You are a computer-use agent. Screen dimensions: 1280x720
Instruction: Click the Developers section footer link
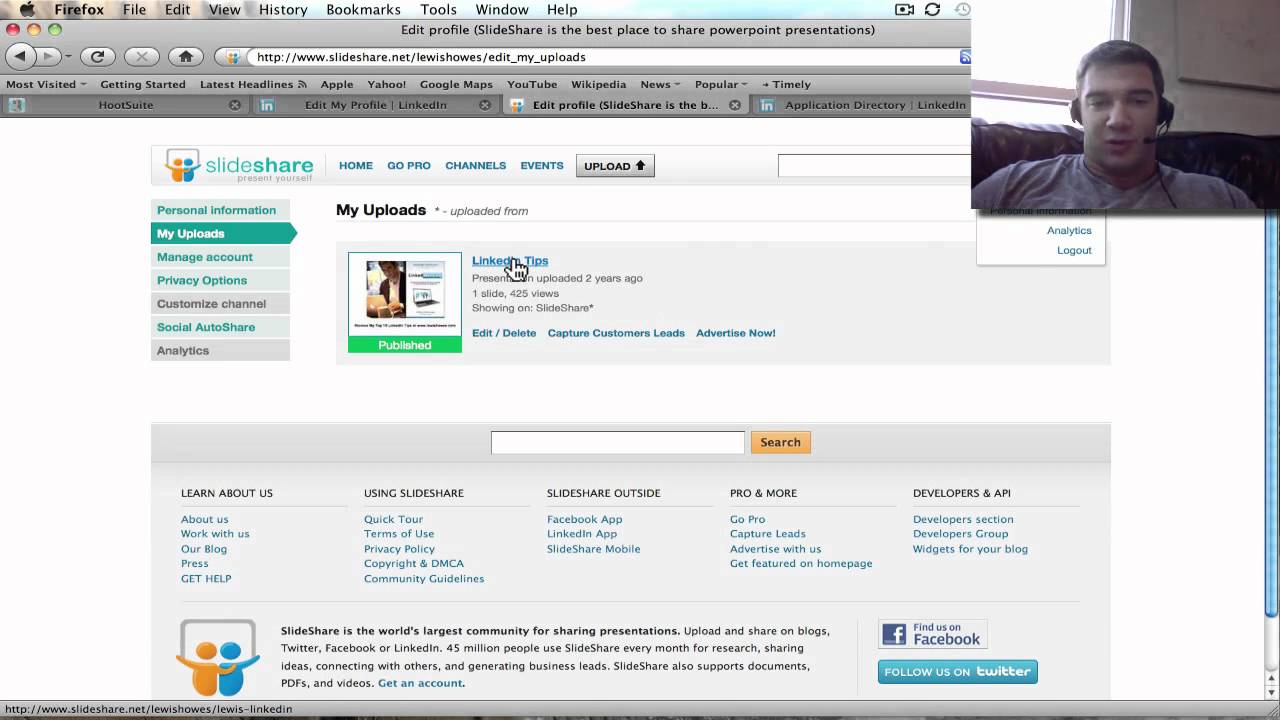(x=963, y=519)
